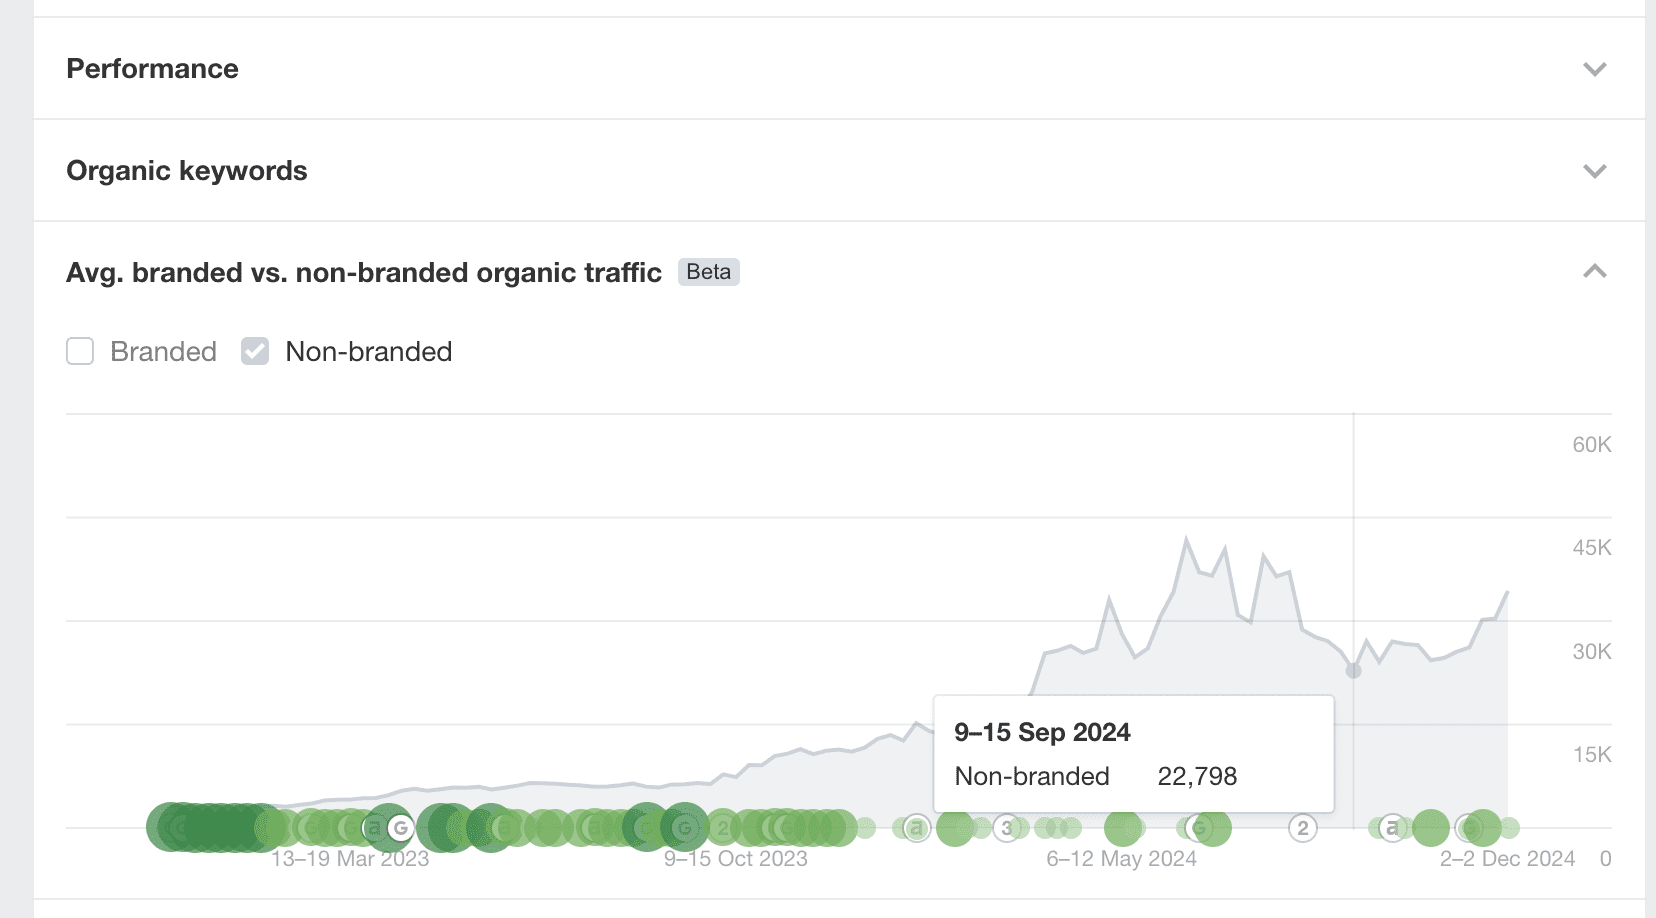Click the Beta badge
Image resolution: width=1656 pixels, height=918 pixels.
708,272
